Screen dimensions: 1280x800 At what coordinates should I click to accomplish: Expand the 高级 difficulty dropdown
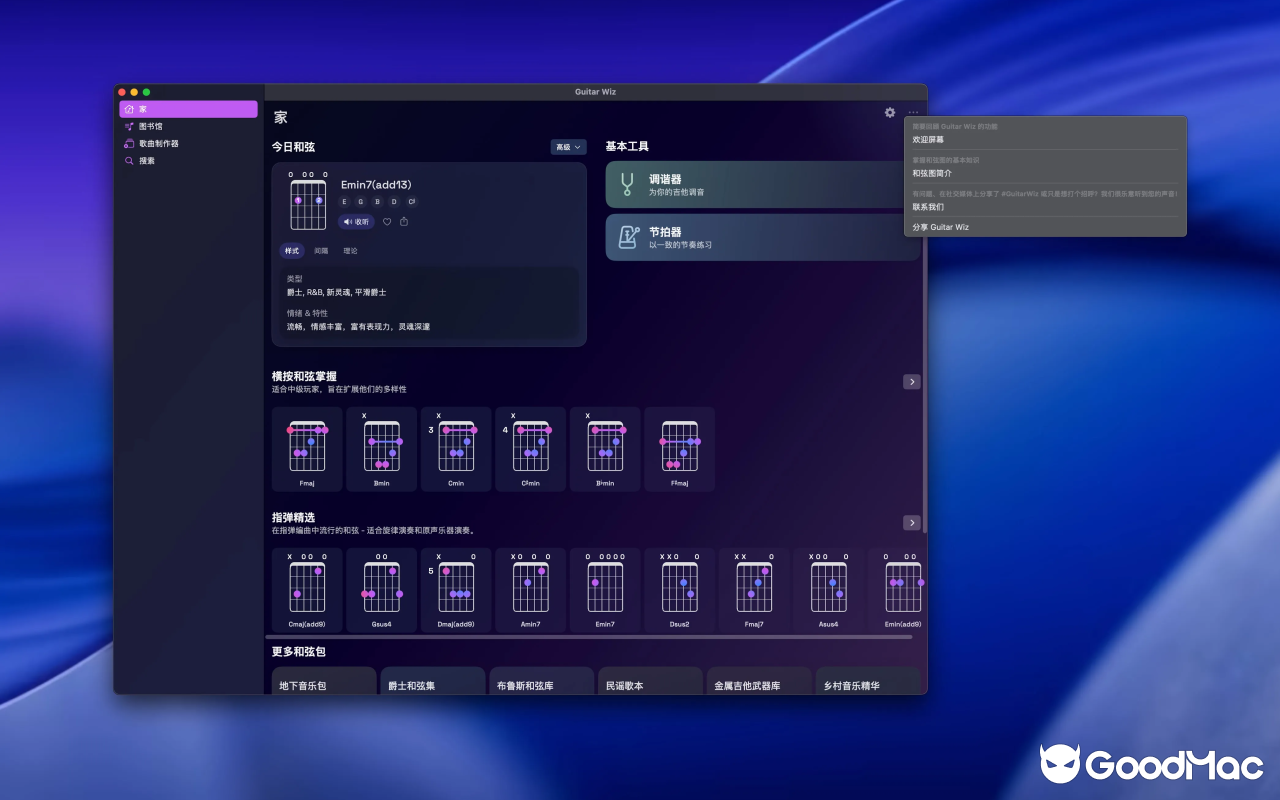[x=568, y=147]
